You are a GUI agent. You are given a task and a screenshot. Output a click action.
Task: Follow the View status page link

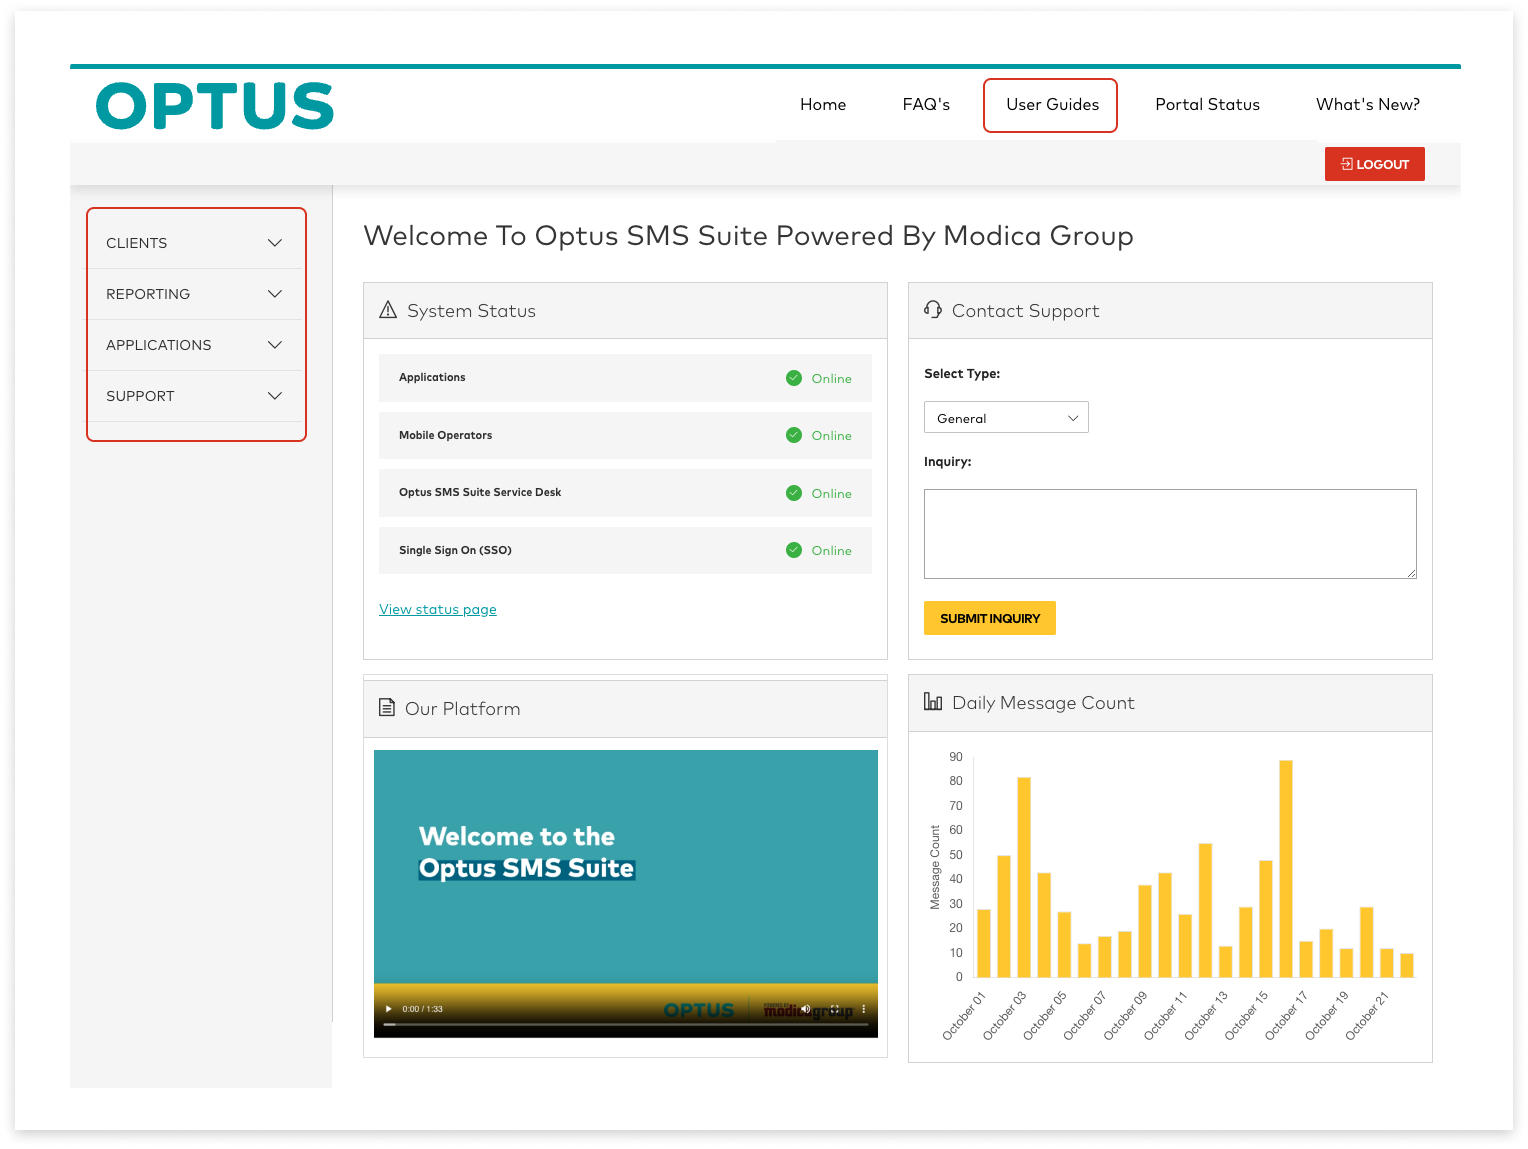(x=438, y=609)
